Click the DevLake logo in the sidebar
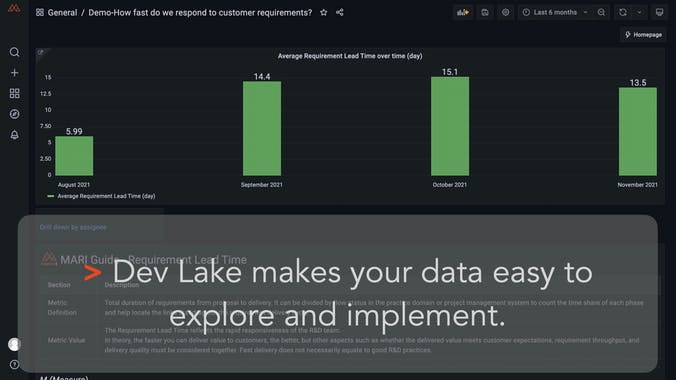 click(14, 8)
